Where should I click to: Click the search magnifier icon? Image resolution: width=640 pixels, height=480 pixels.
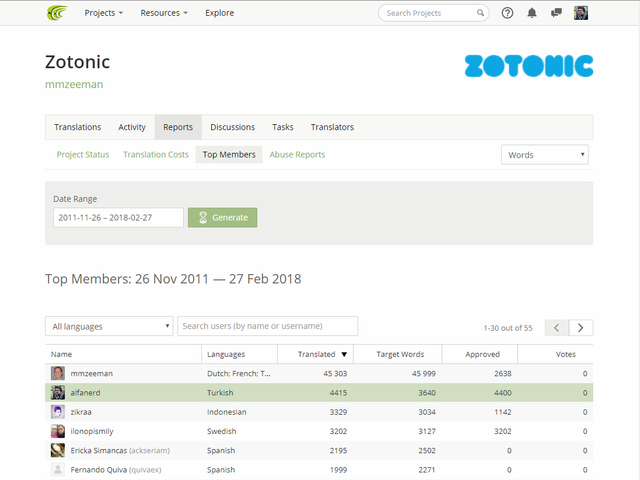[480, 13]
